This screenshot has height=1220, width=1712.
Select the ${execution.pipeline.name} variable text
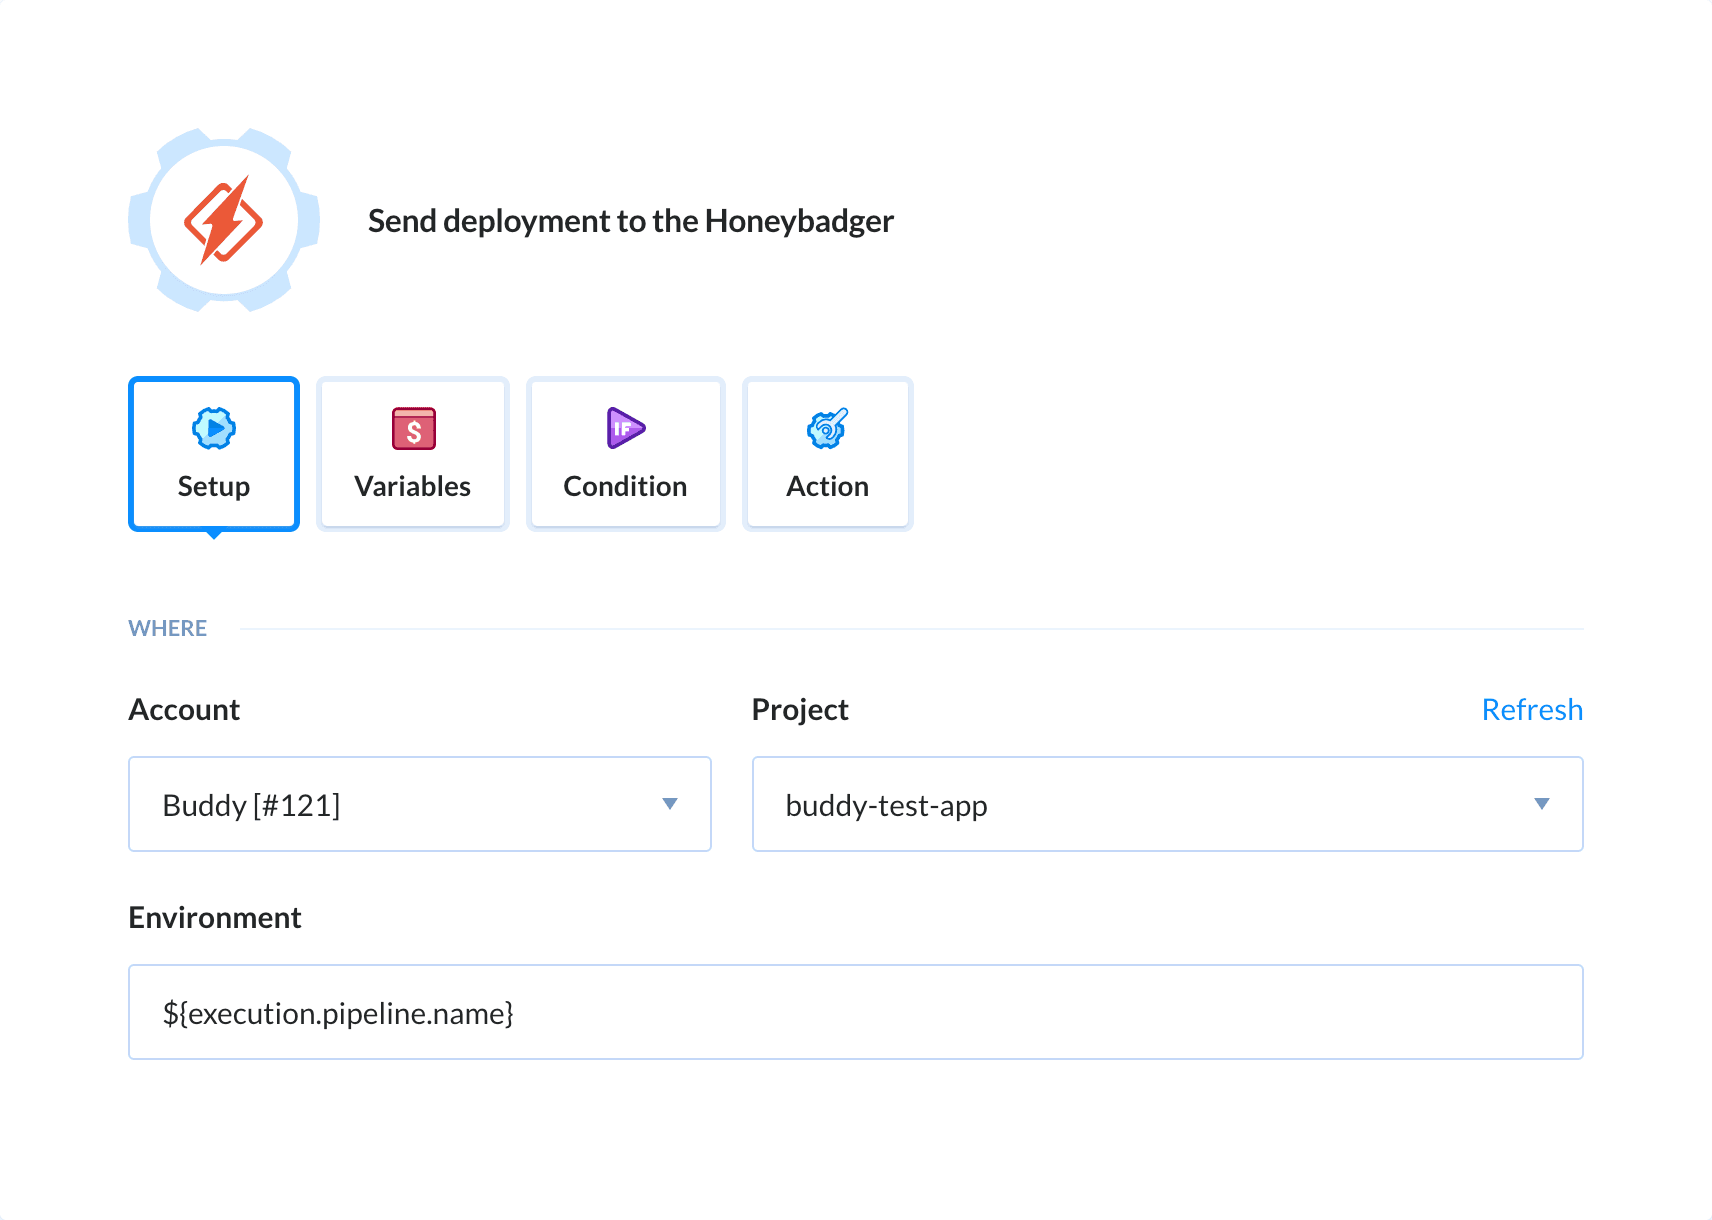pos(339,1012)
